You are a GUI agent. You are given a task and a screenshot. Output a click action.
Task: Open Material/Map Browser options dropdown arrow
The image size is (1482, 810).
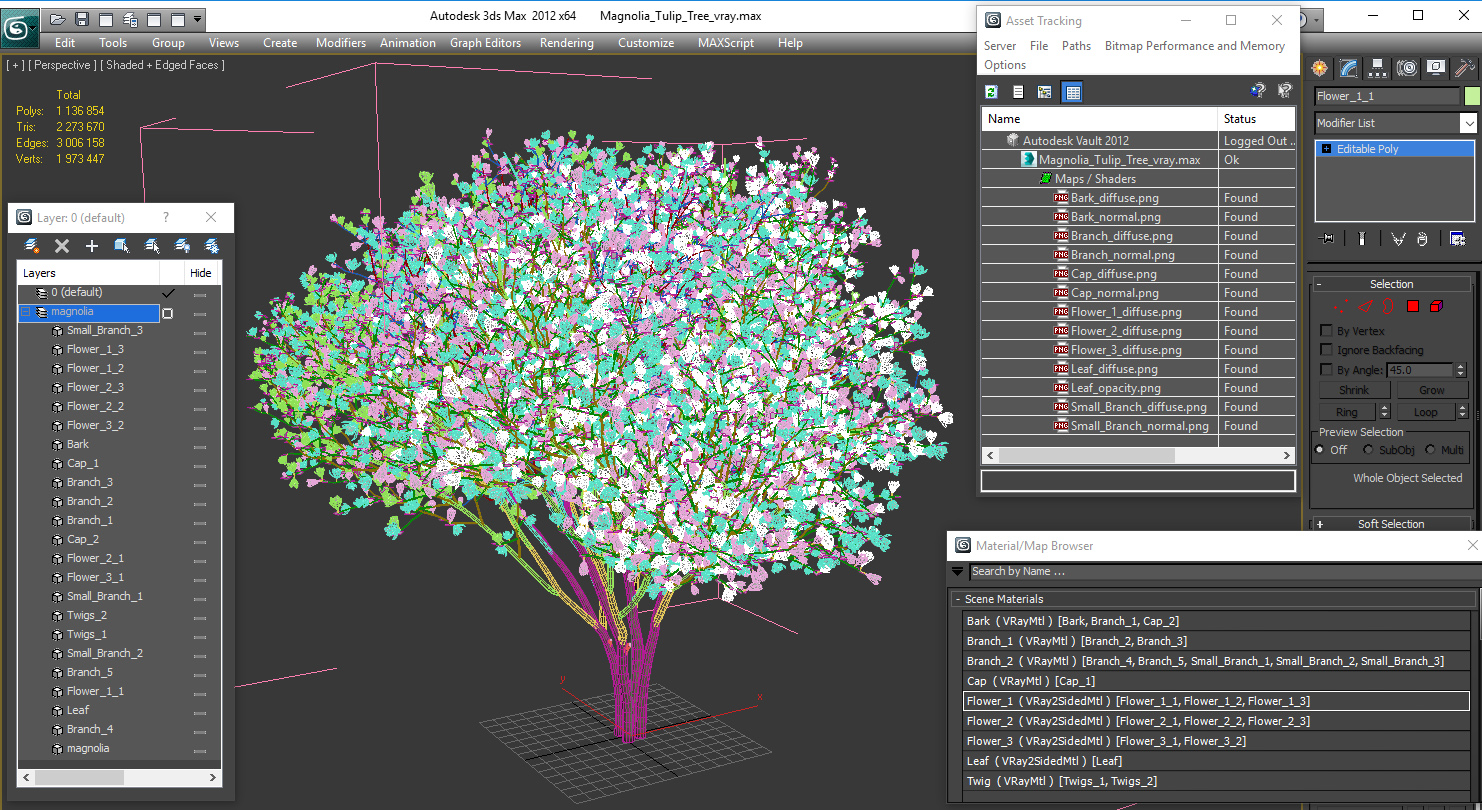958,572
